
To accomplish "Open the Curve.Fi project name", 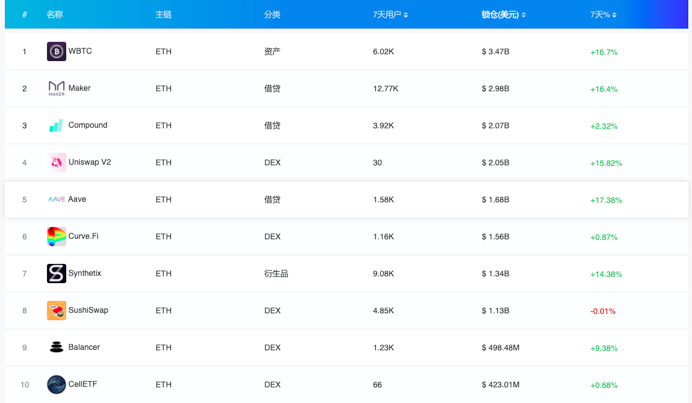I will [x=83, y=236].
